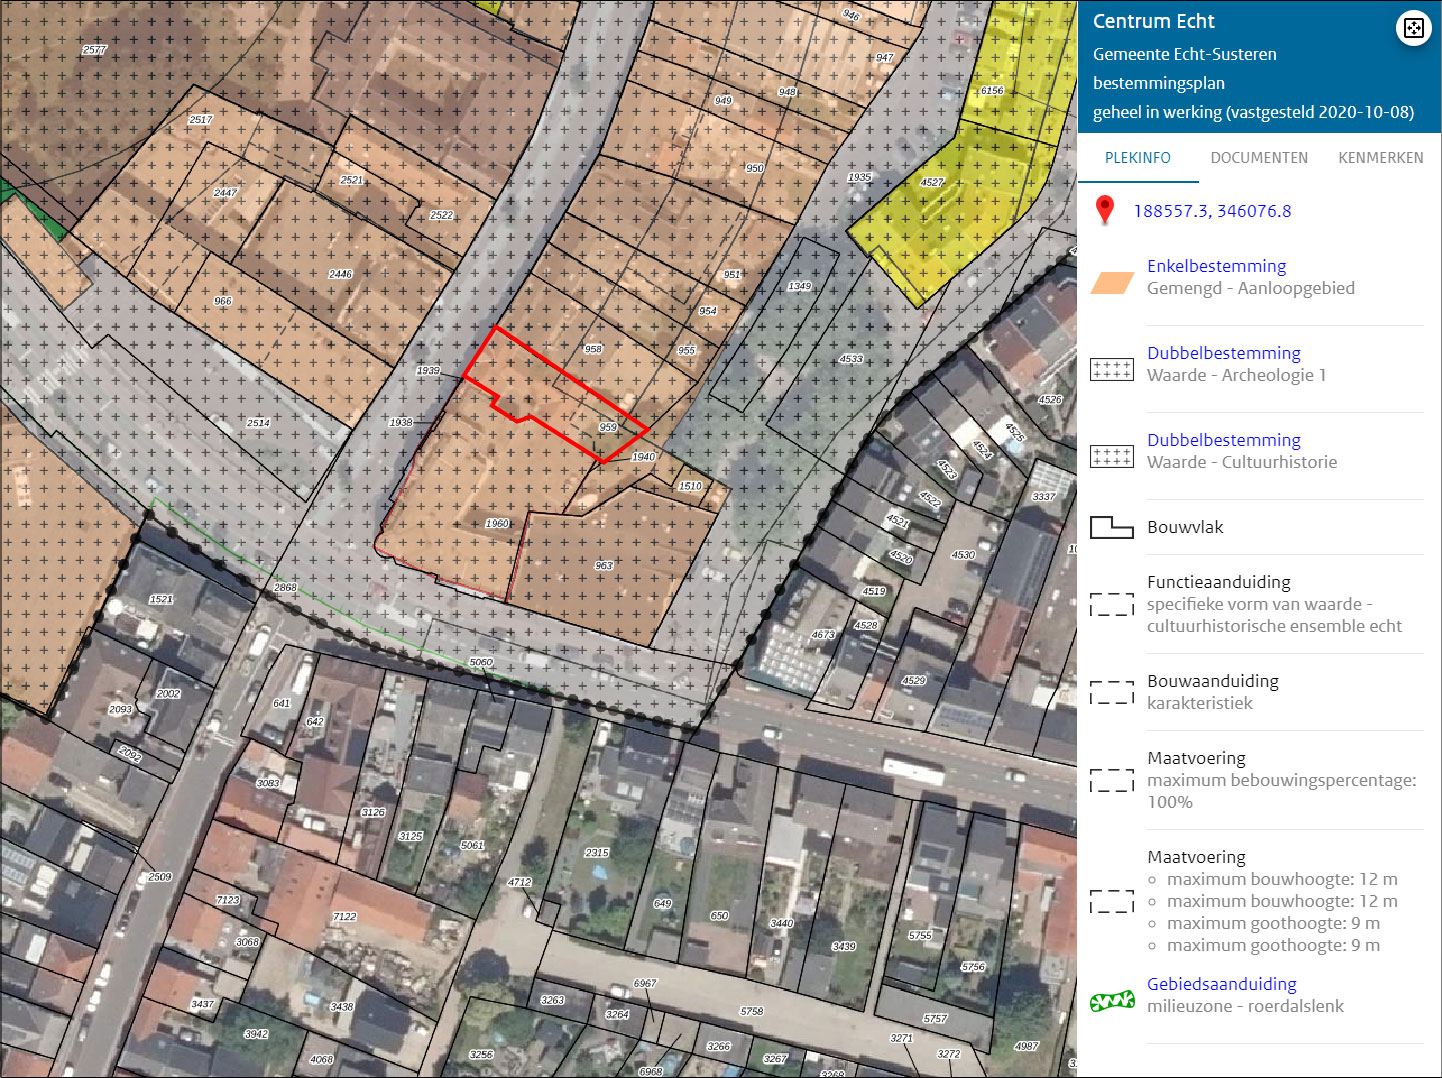Click parcel label 7122 on the map
The height and width of the screenshot is (1078, 1442).
click(344, 917)
